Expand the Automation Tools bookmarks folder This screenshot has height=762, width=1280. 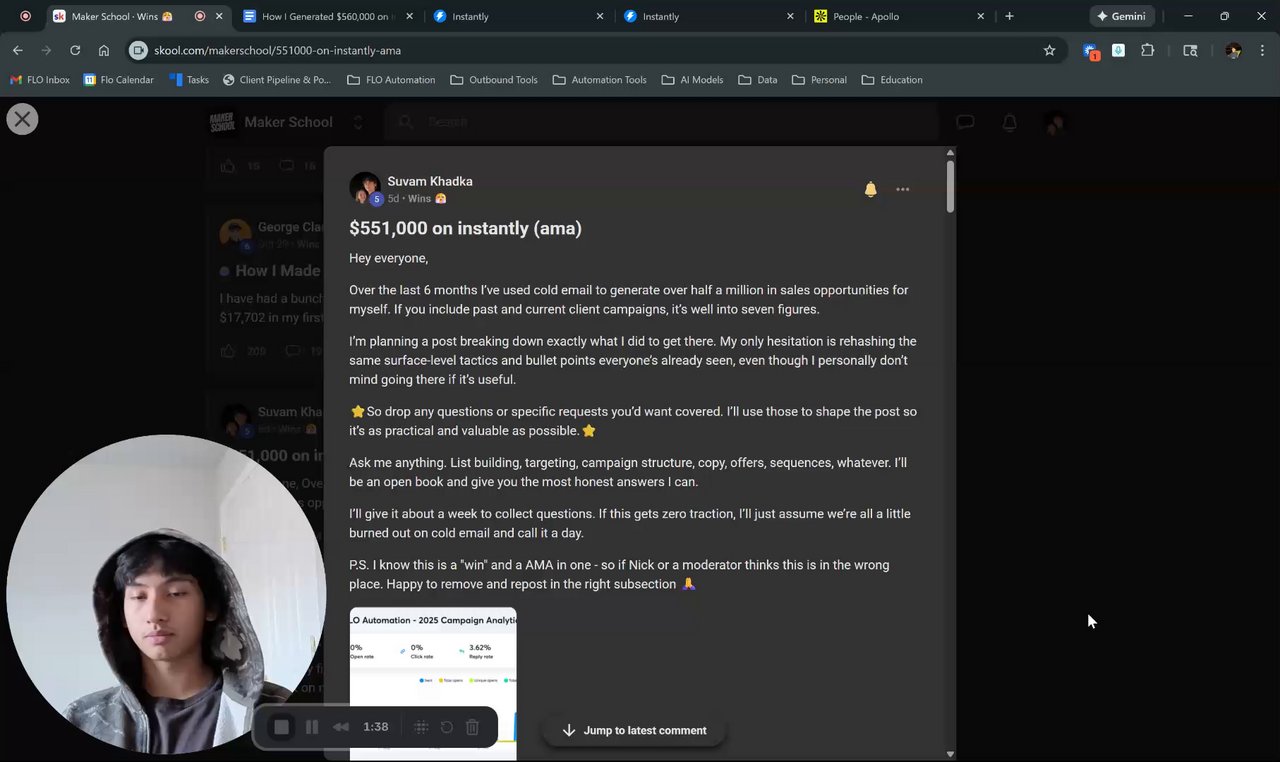(x=599, y=80)
